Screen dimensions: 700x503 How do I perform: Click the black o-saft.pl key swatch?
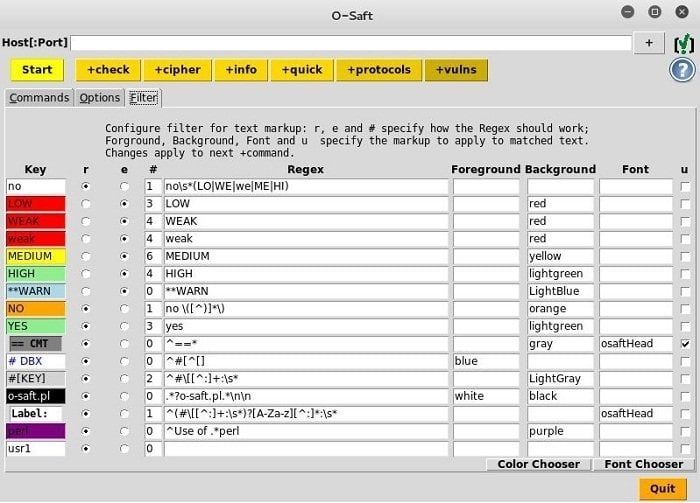click(x=36, y=396)
